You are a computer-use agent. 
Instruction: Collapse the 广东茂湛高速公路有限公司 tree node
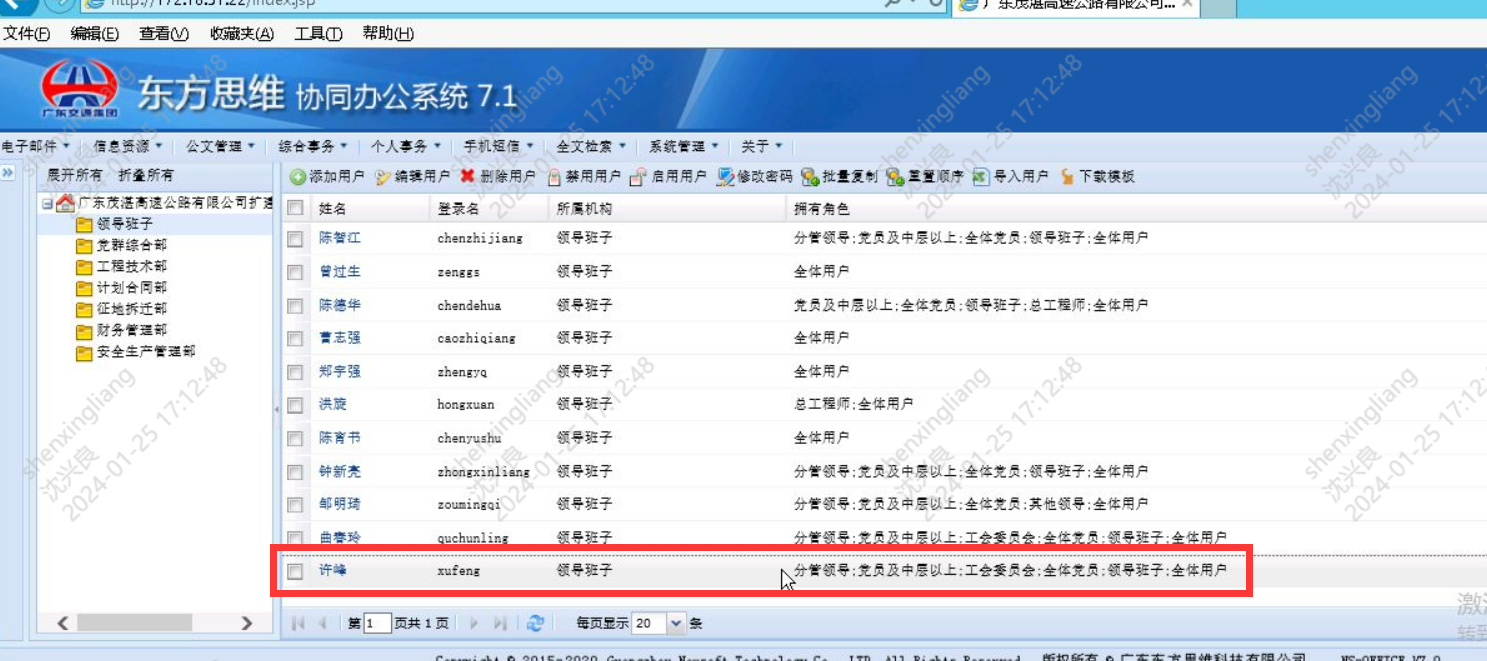click(x=46, y=204)
